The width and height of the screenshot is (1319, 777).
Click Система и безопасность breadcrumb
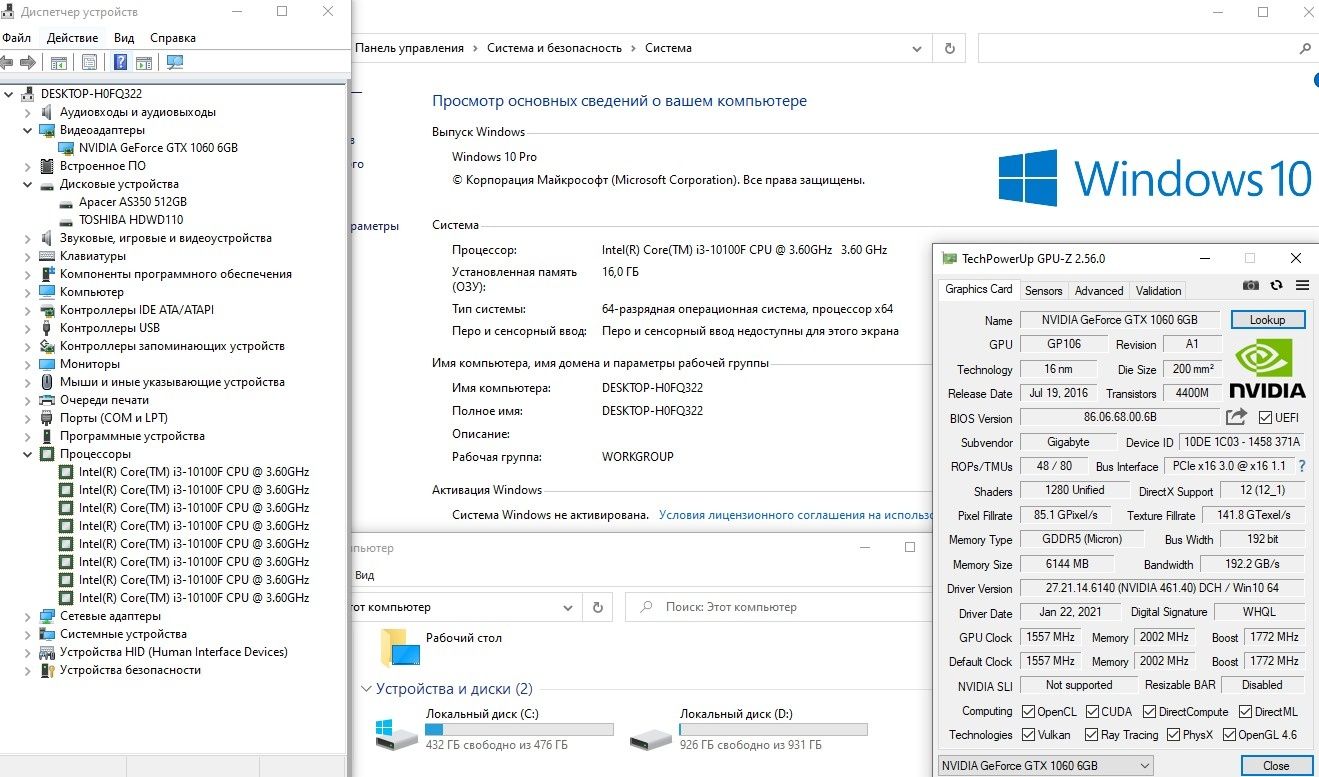(554, 48)
